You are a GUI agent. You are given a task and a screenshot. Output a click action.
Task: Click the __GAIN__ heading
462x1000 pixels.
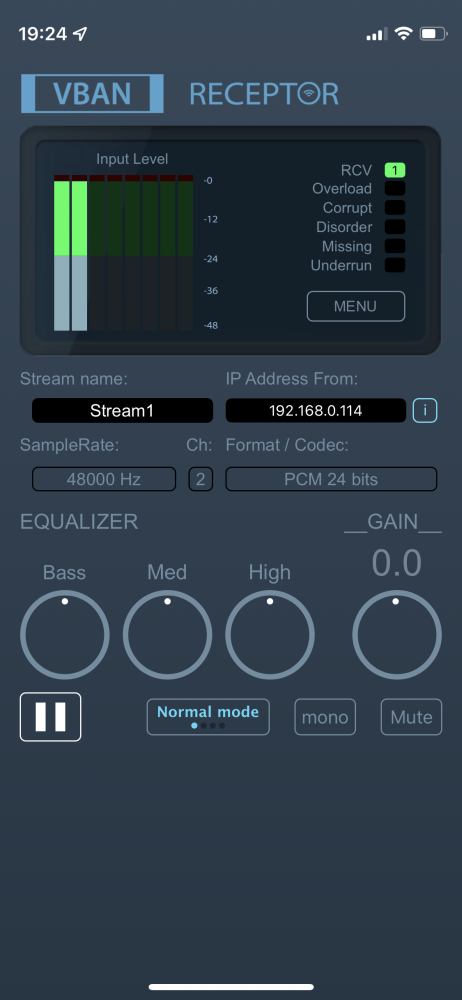(x=393, y=522)
